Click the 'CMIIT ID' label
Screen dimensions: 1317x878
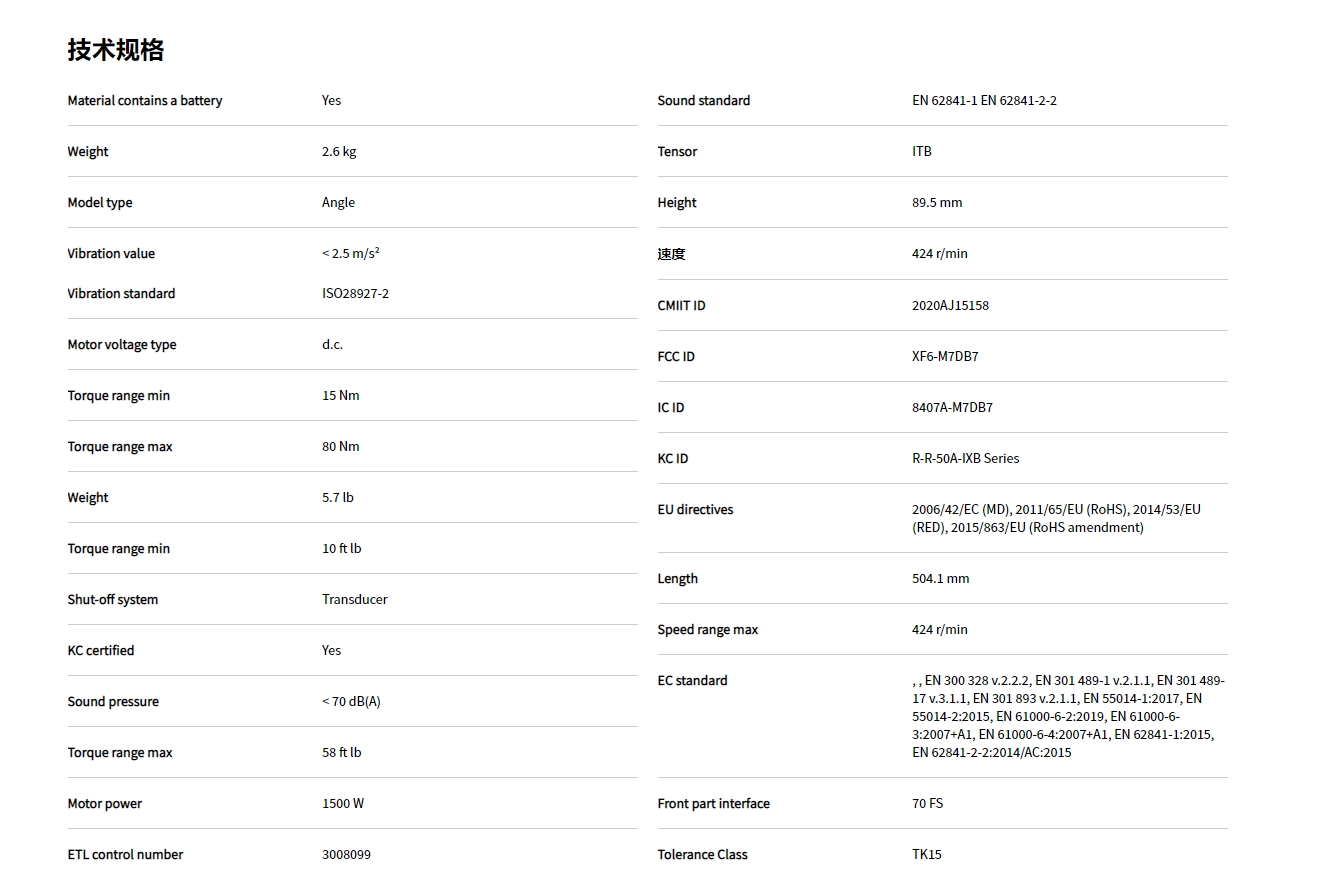(681, 305)
